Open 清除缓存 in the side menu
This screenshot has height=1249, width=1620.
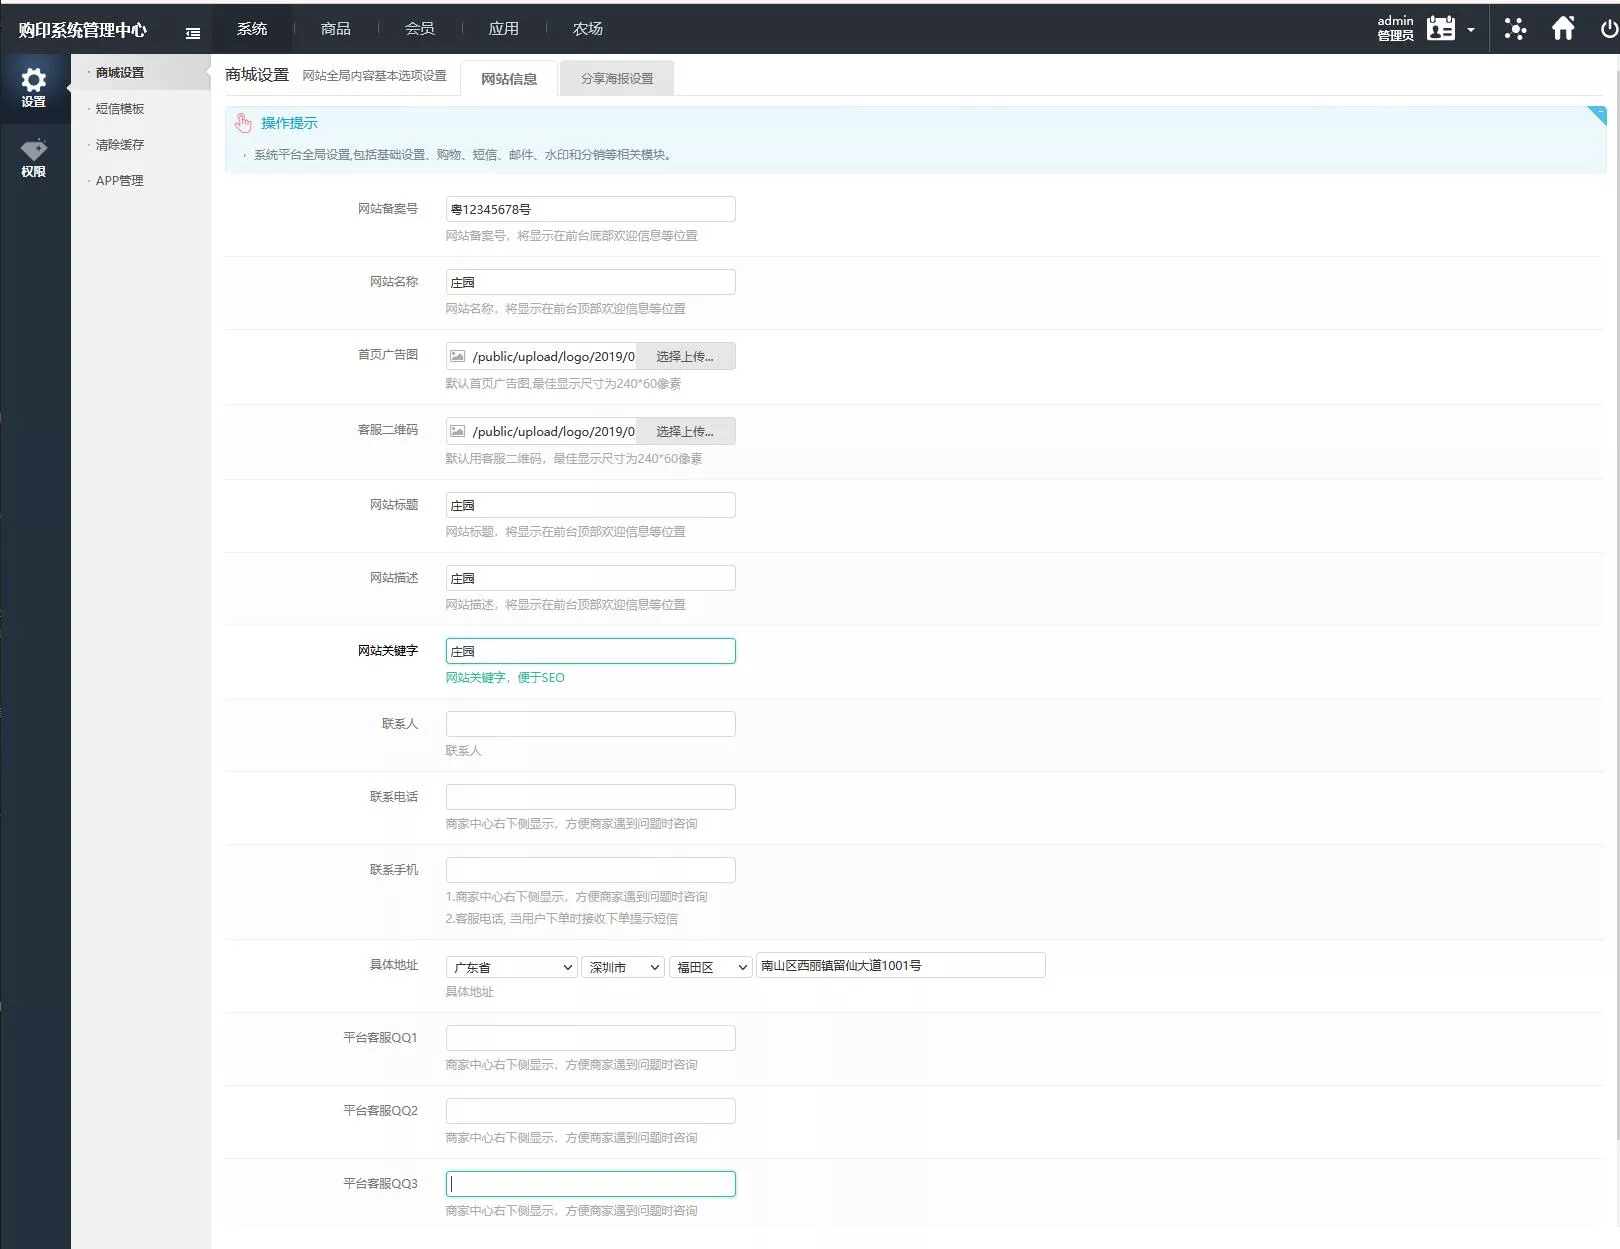120,145
